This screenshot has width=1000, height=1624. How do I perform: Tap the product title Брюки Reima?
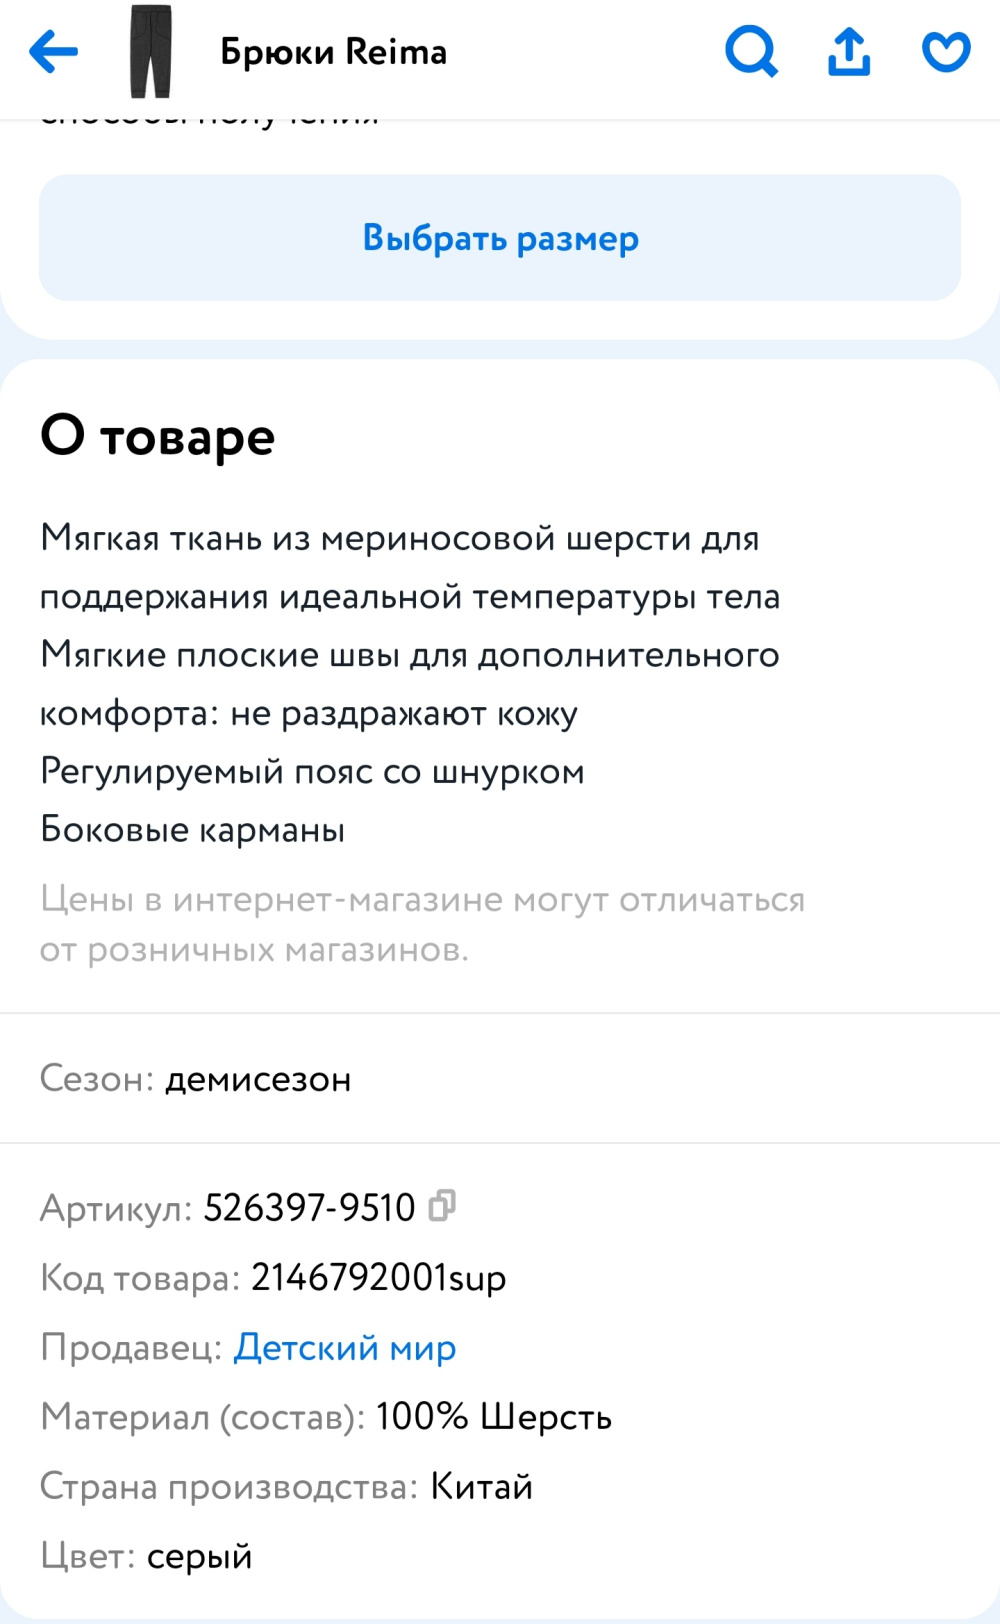[334, 52]
